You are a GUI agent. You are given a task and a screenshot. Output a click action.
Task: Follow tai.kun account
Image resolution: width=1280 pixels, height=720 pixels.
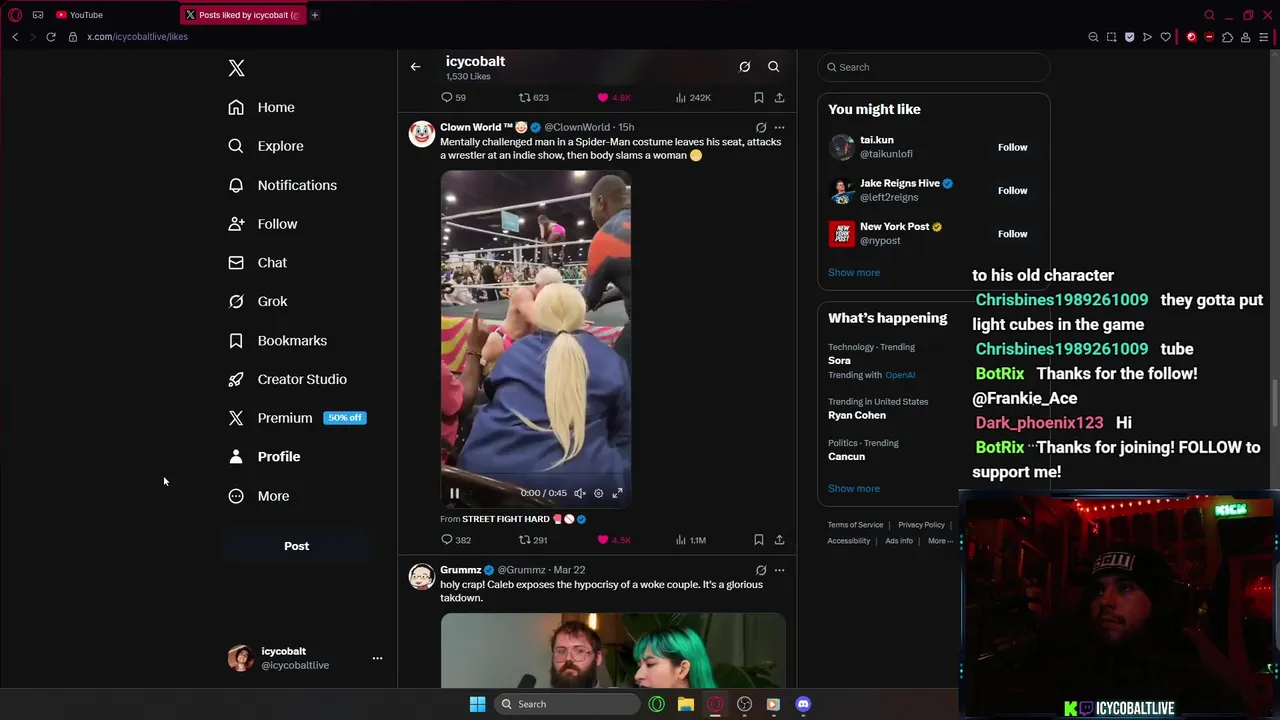(x=1012, y=147)
